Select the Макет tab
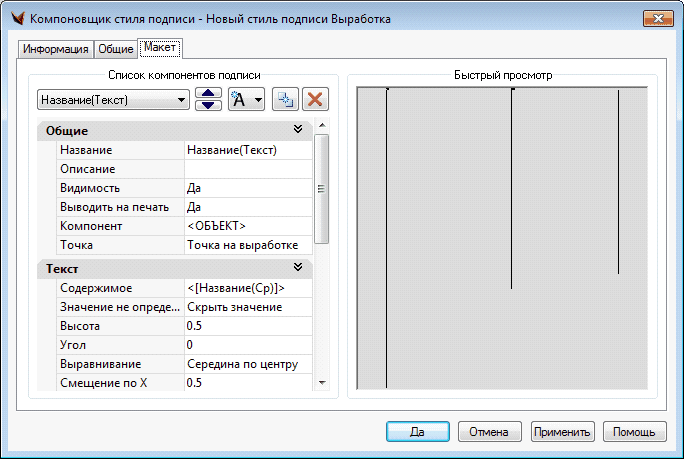This screenshot has height=459, width=684. pos(160,48)
